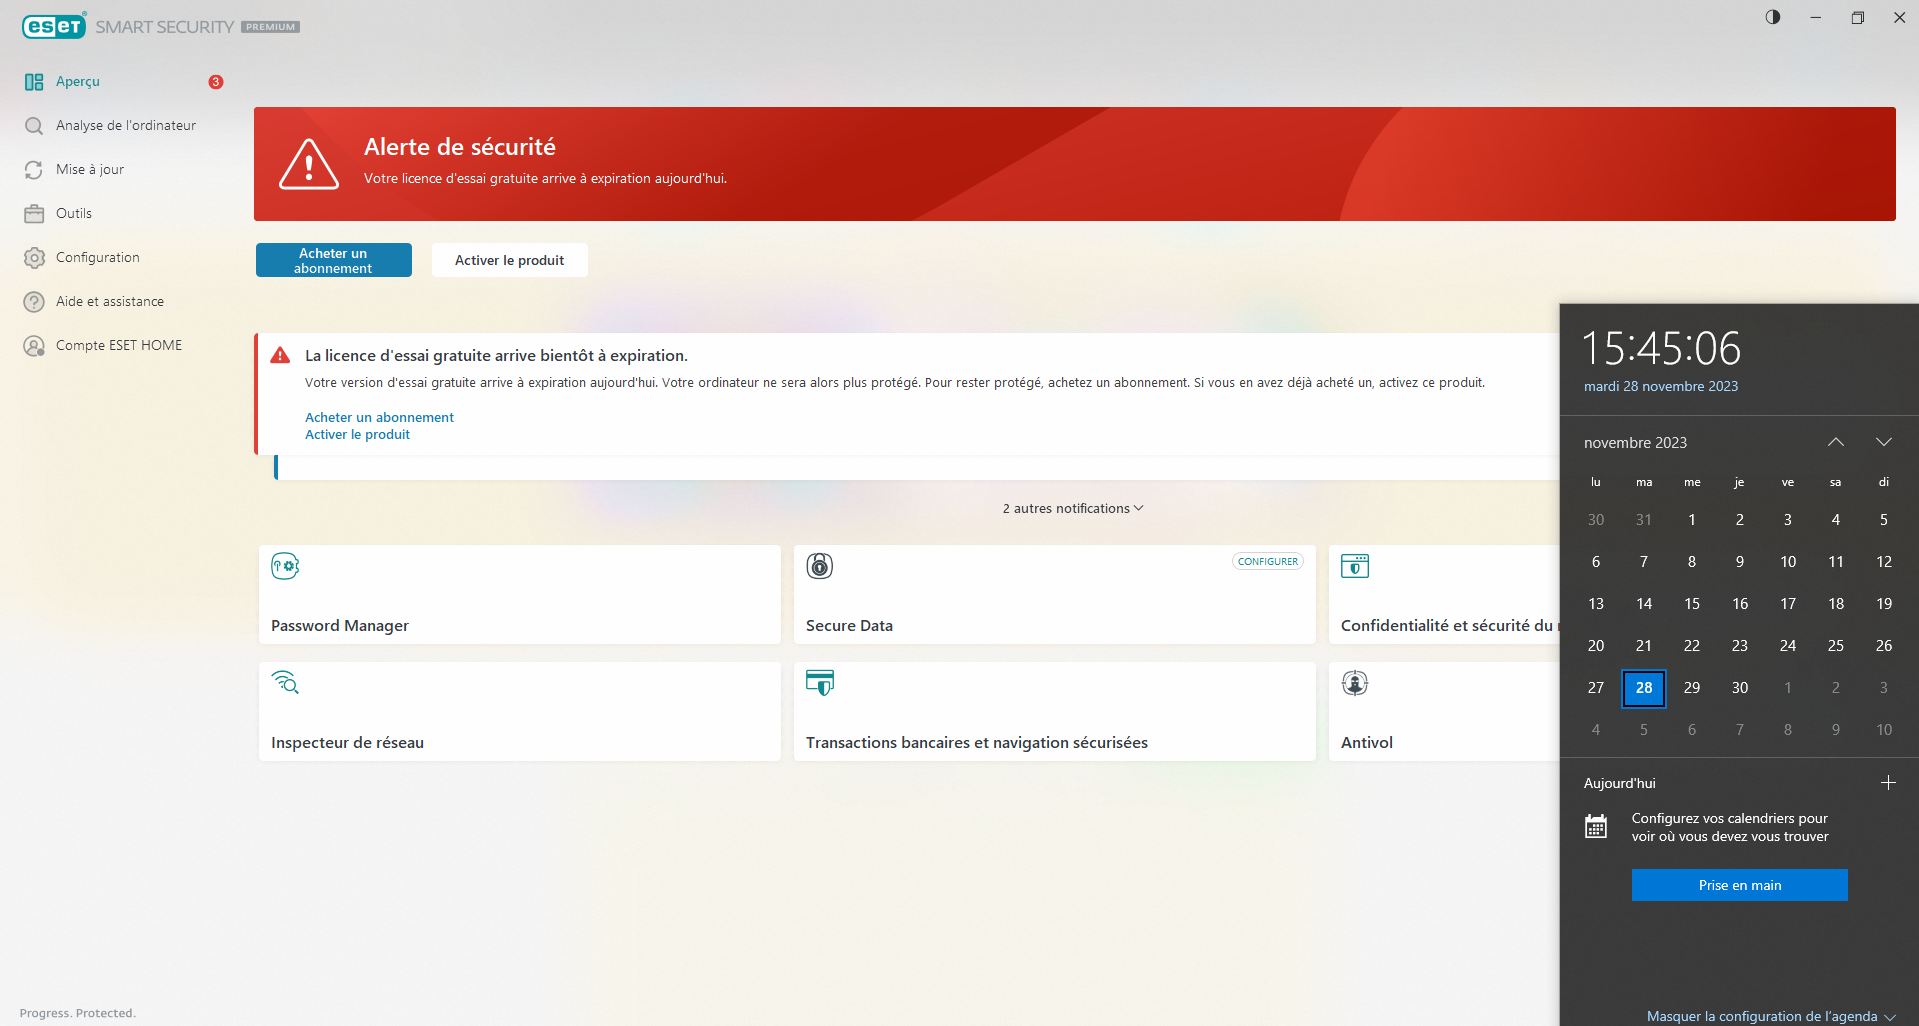Click the Aujourd'hui heading in agenda

click(x=1620, y=784)
